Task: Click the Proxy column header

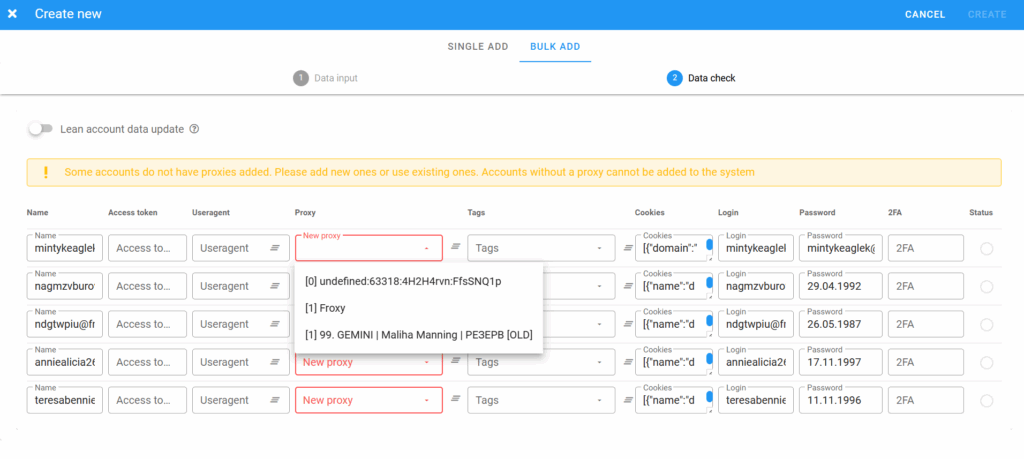Action: (305, 212)
